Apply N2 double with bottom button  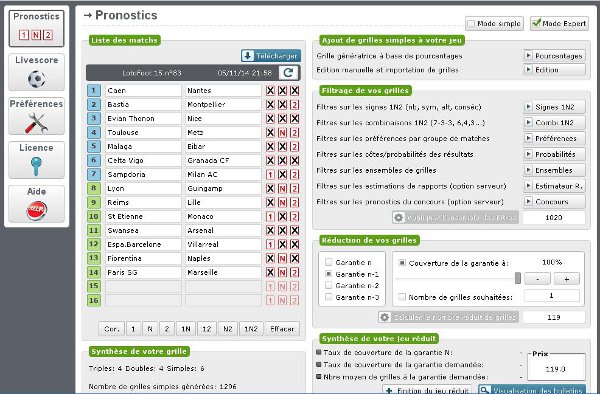228,329
